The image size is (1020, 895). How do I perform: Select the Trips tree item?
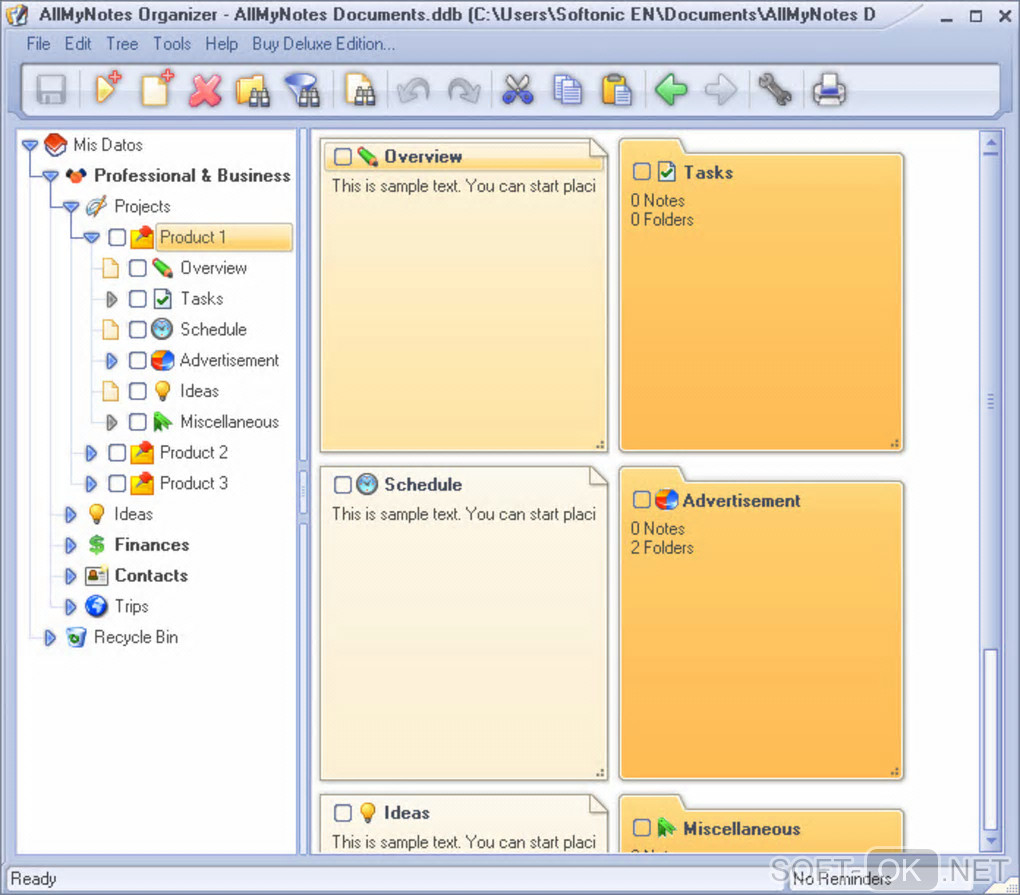(131, 606)
